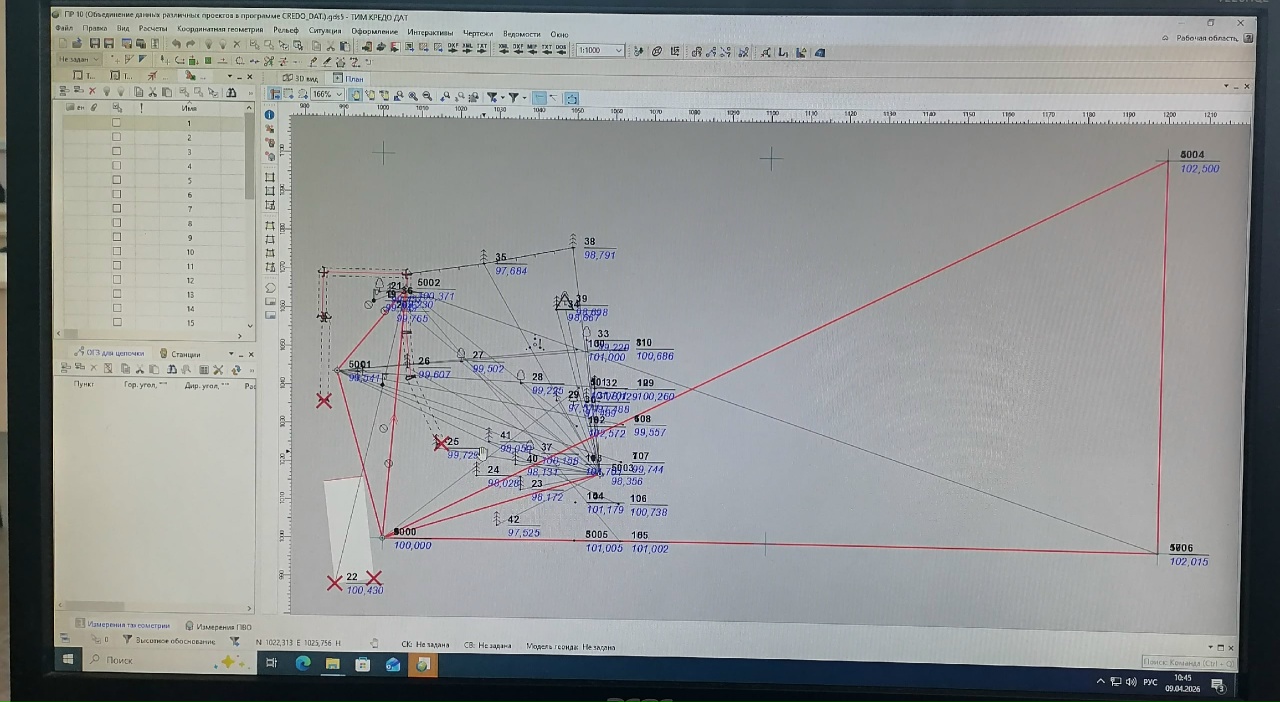Open Microsoft Edge from the taskbar
The height and width of the screenshot is (702, 1280).
pyautogui.click(x=302, y=663)
